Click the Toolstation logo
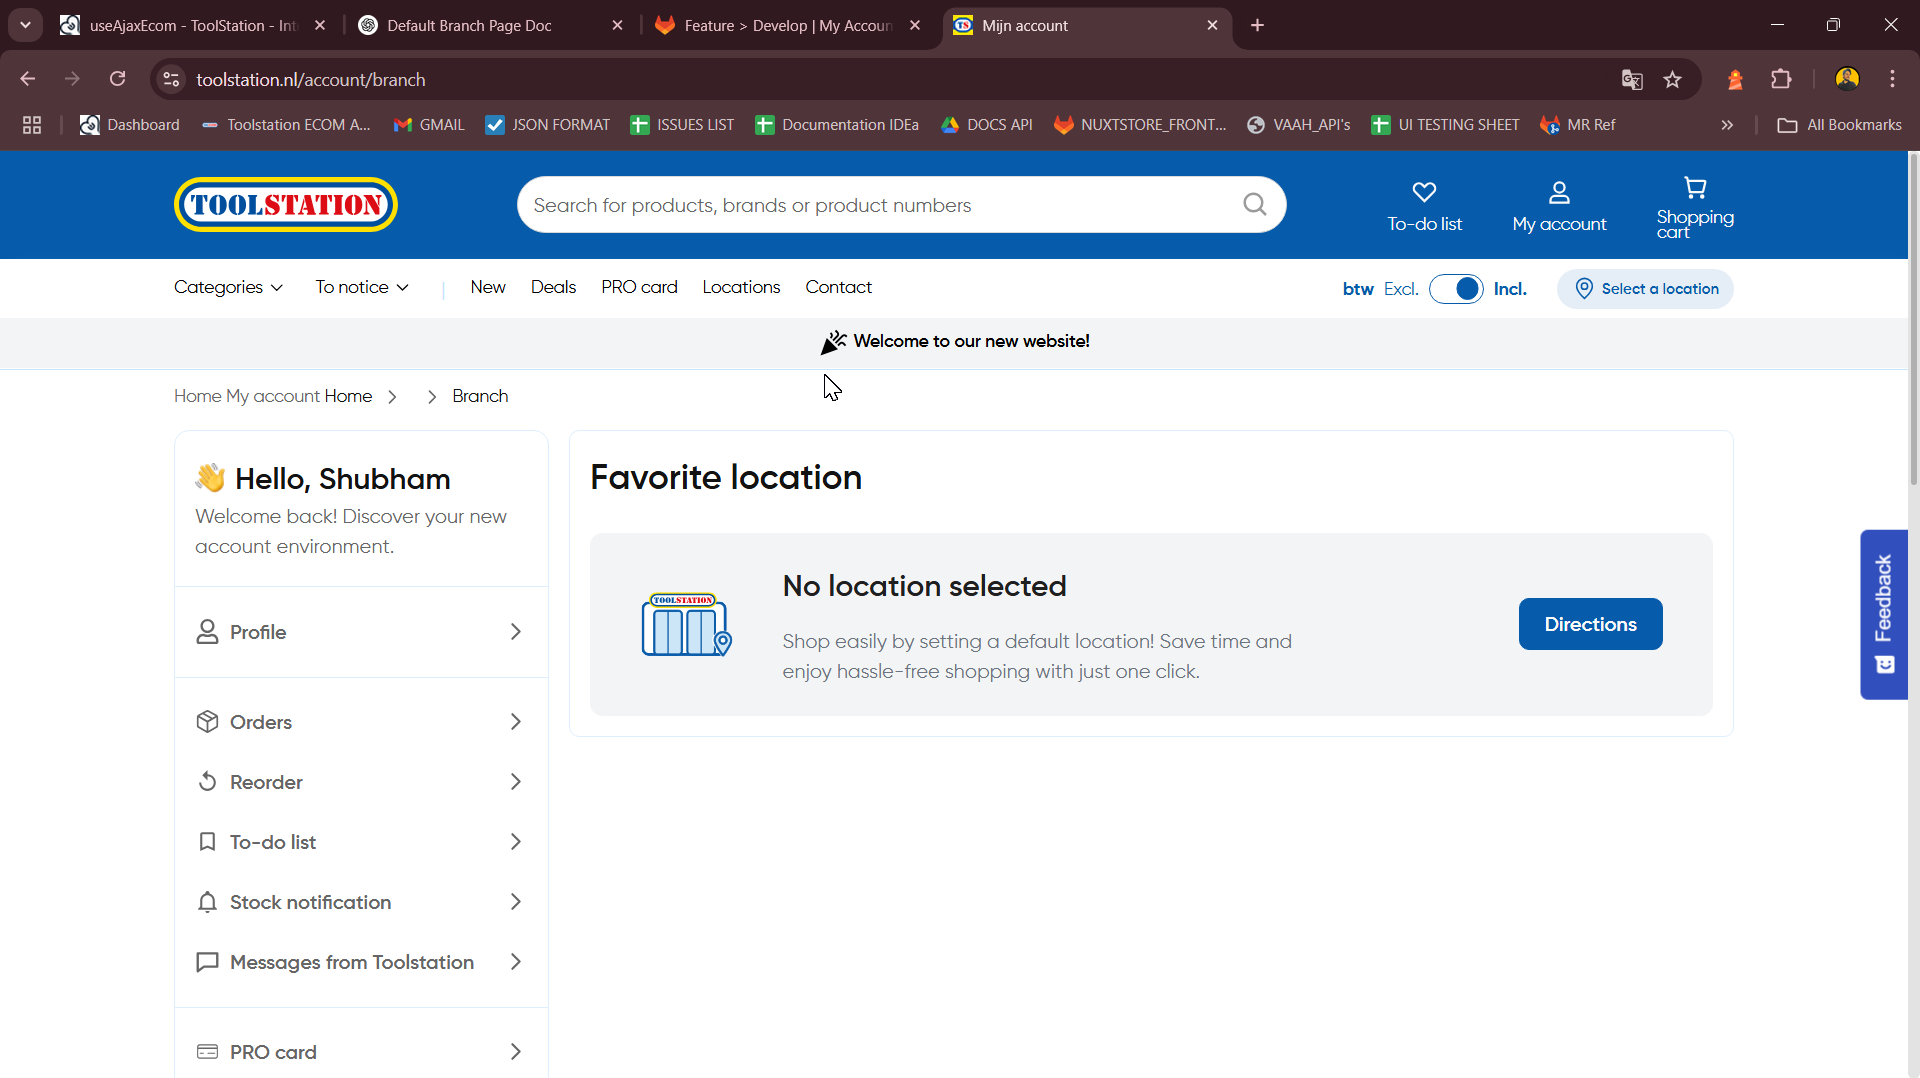This screenshot has width=1920, height=1078. (x=286, y=205)
